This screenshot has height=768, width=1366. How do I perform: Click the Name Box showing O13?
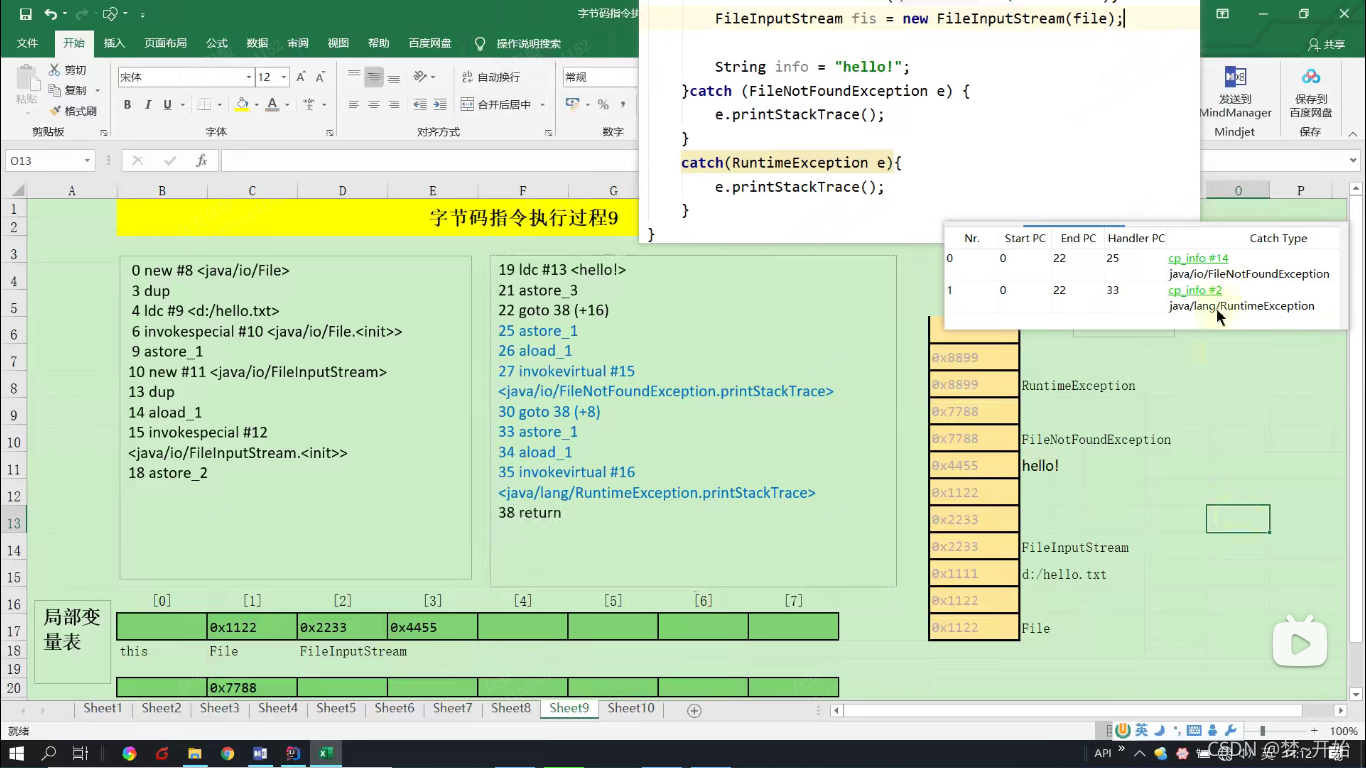click(x=44, y=161)
